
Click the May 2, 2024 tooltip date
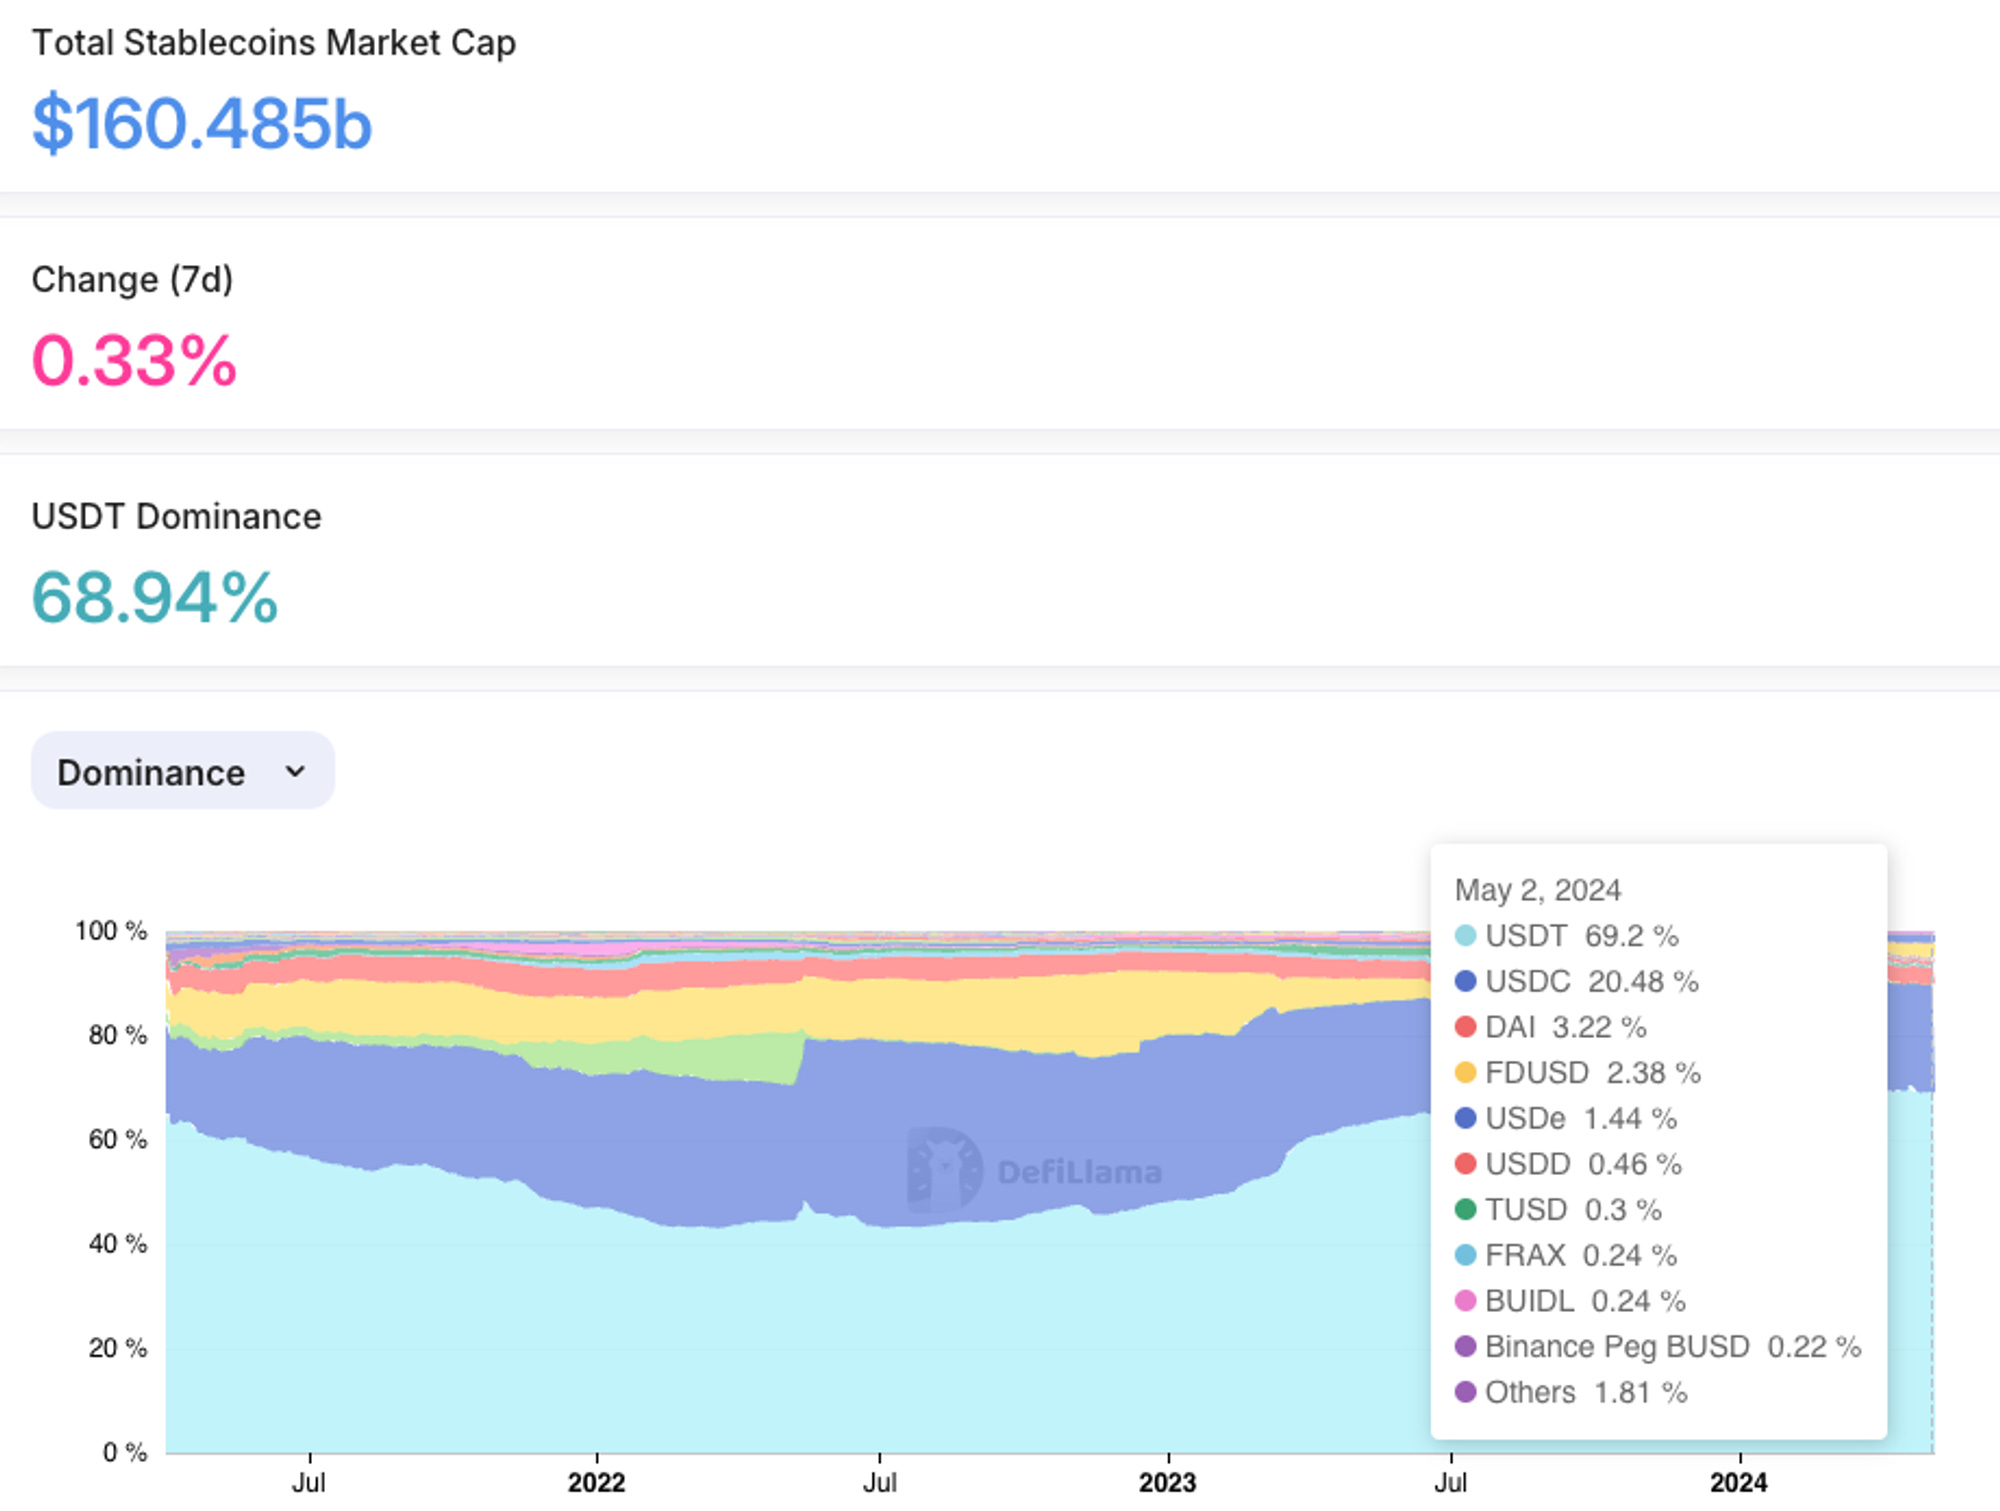[x=1537, y=890]
